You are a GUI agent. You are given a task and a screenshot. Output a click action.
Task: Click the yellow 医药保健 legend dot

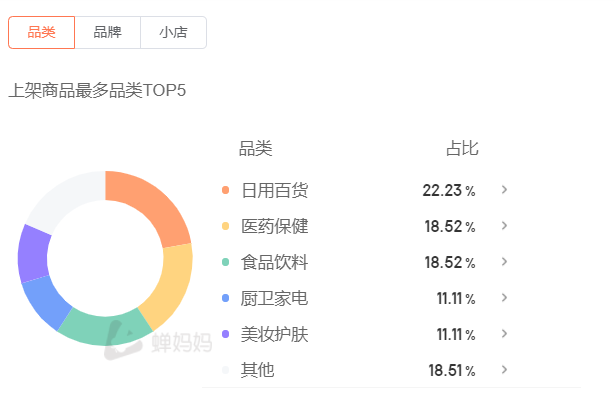click(225, 226)
